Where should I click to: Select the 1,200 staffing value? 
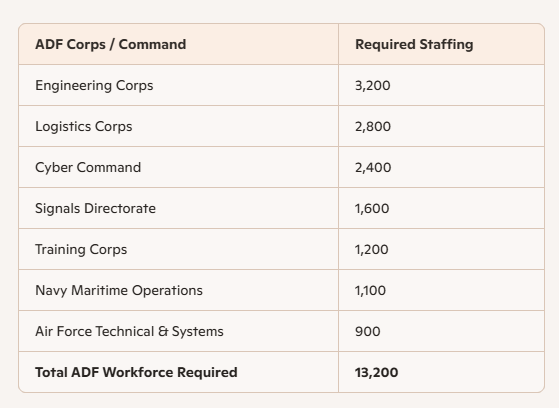[x=371, y=250]
